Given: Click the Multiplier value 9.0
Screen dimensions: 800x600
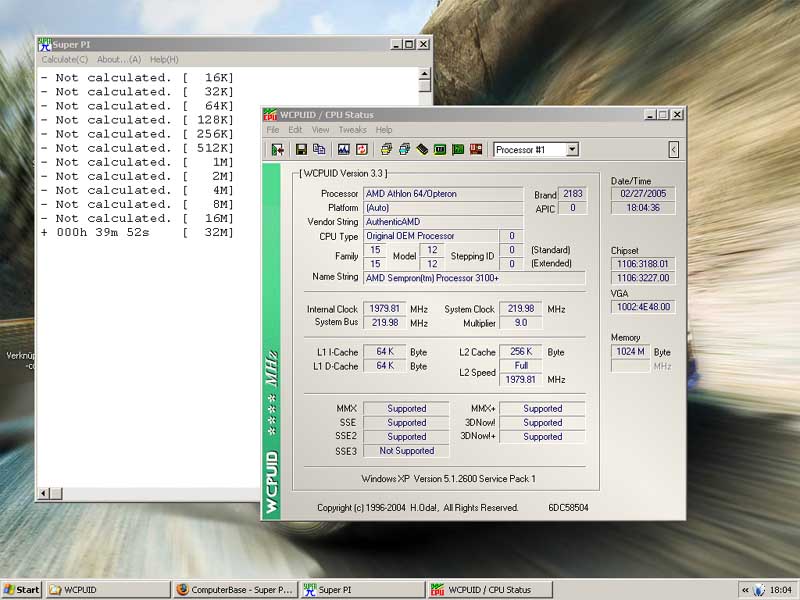Looking at the screenshot, I should click(x=521, y=322).
